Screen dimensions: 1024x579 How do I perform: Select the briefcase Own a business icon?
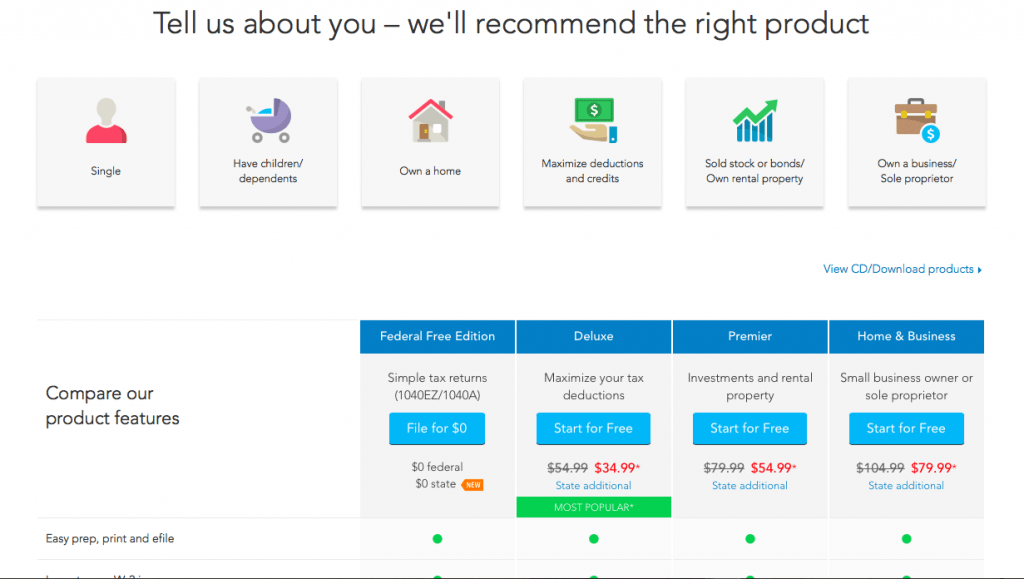[917, 120]
